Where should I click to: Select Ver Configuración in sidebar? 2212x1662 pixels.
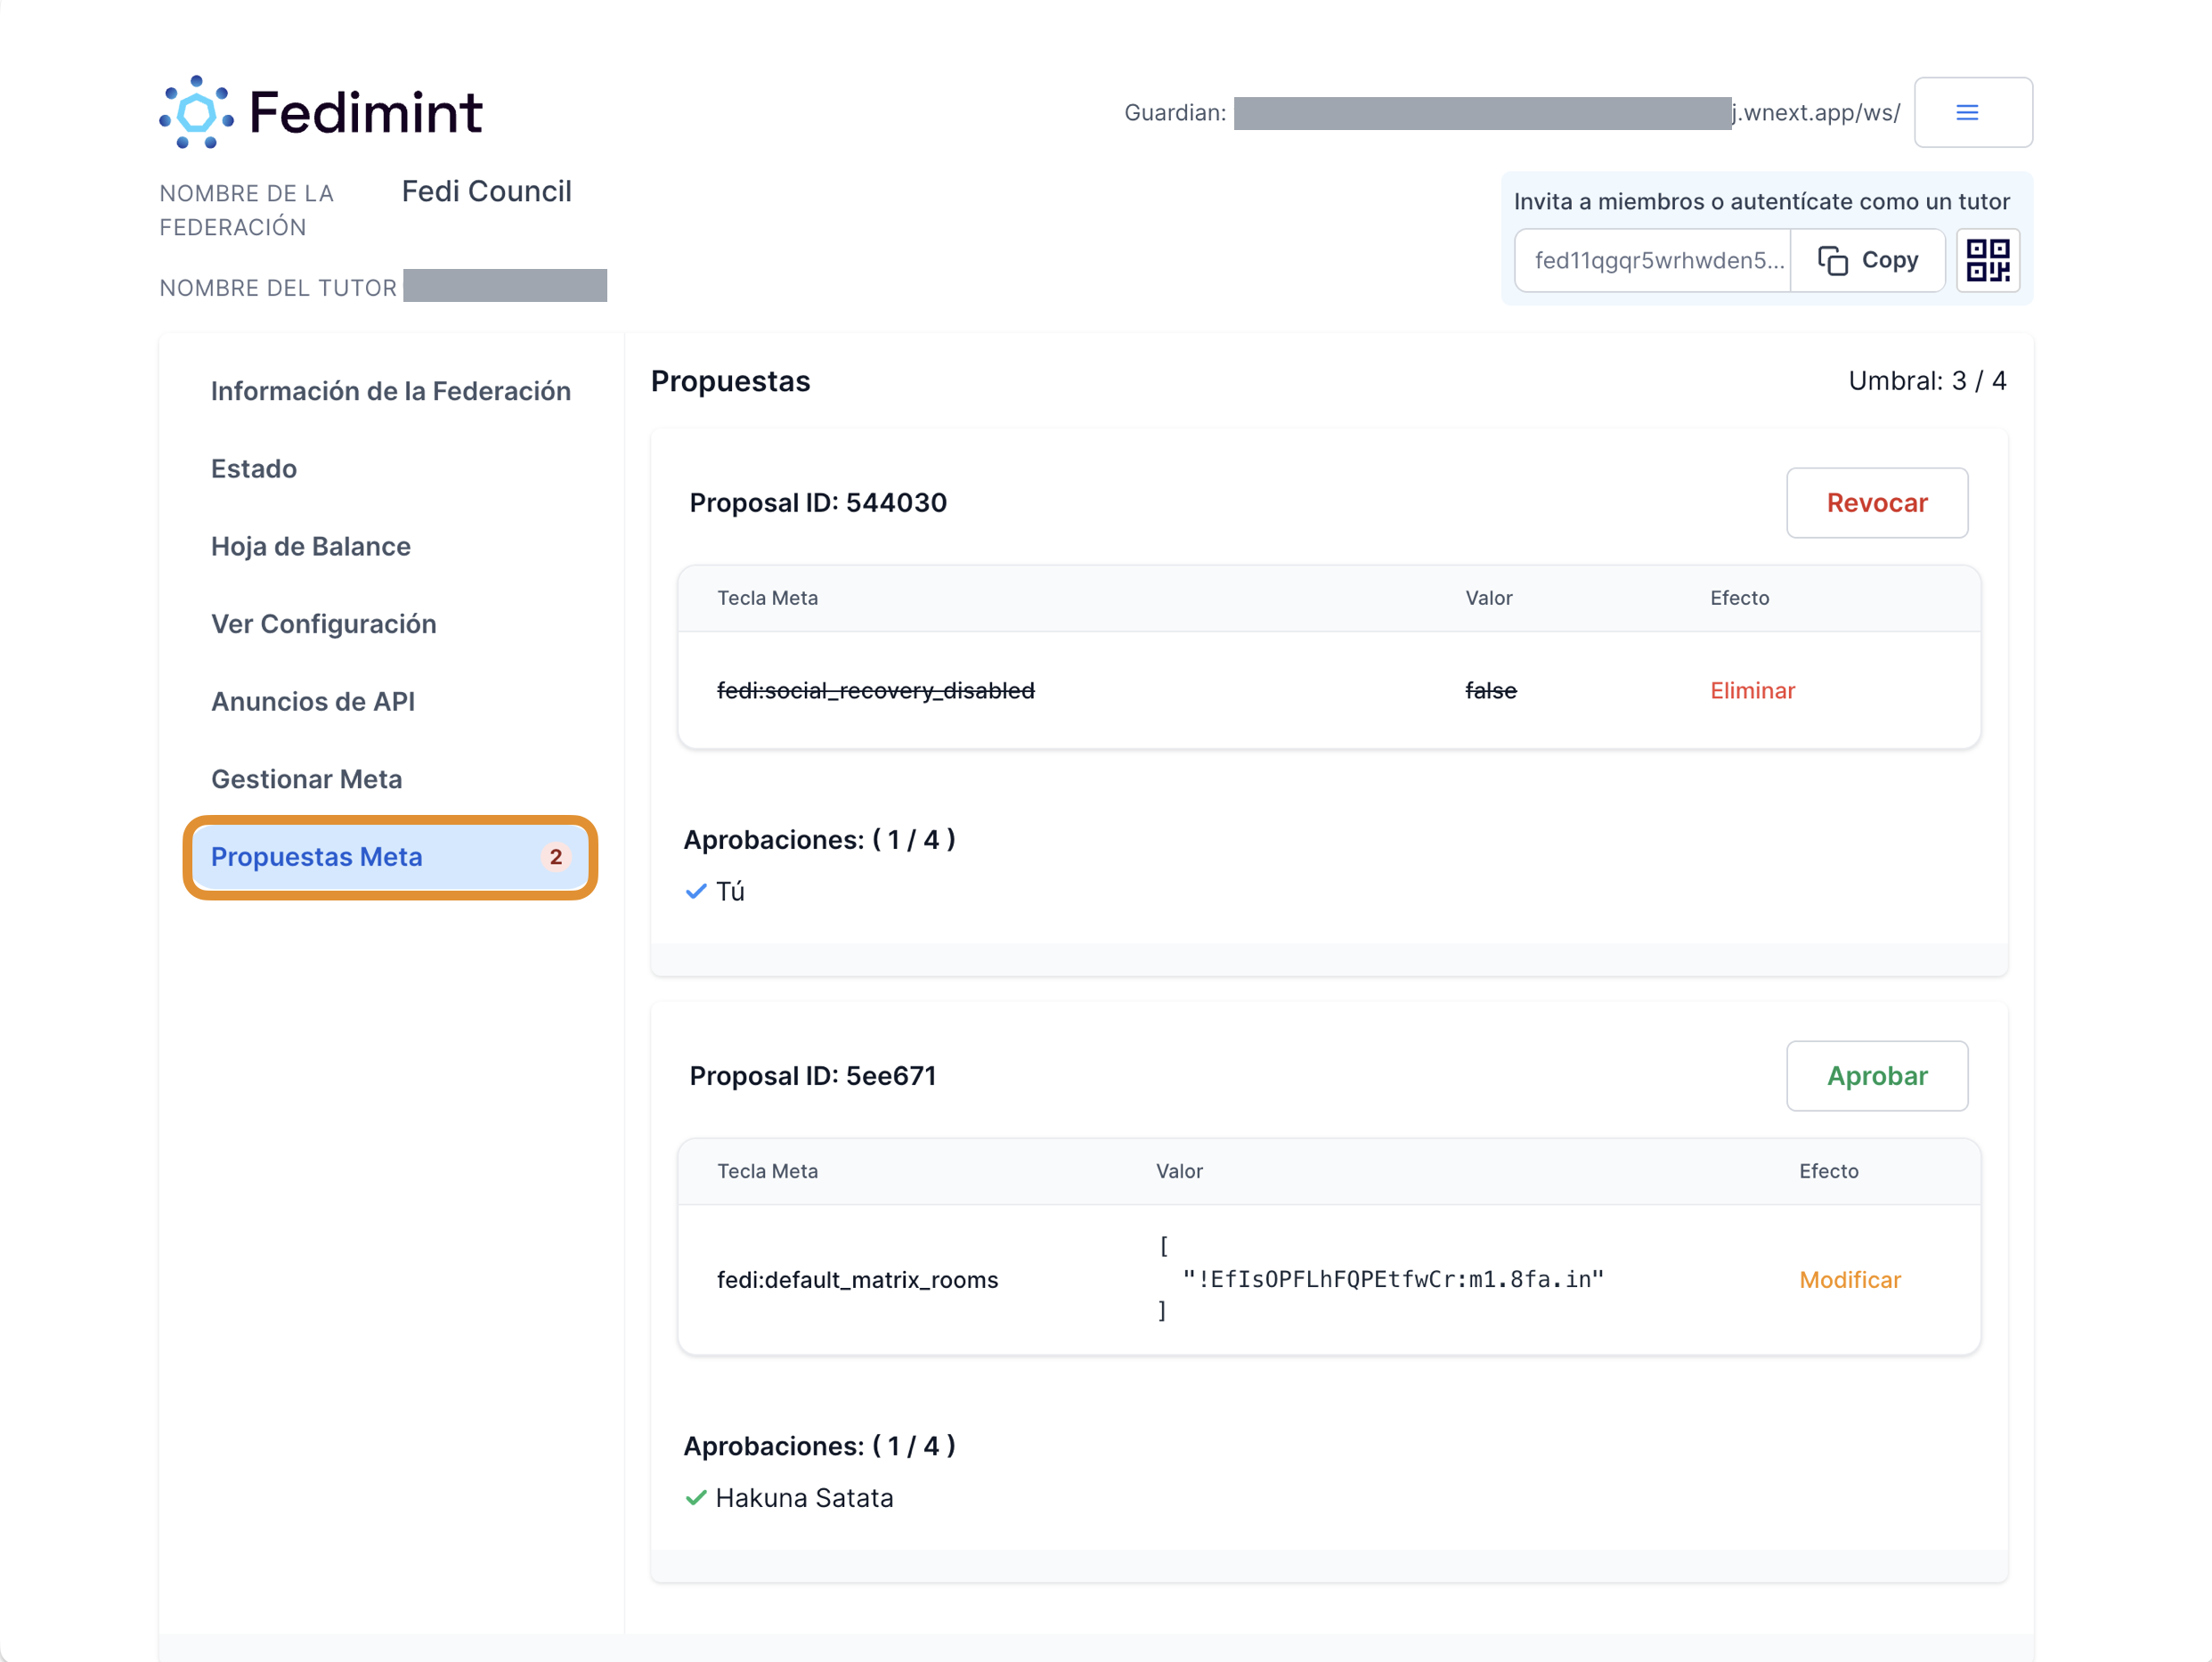click(x=324, y=624)
